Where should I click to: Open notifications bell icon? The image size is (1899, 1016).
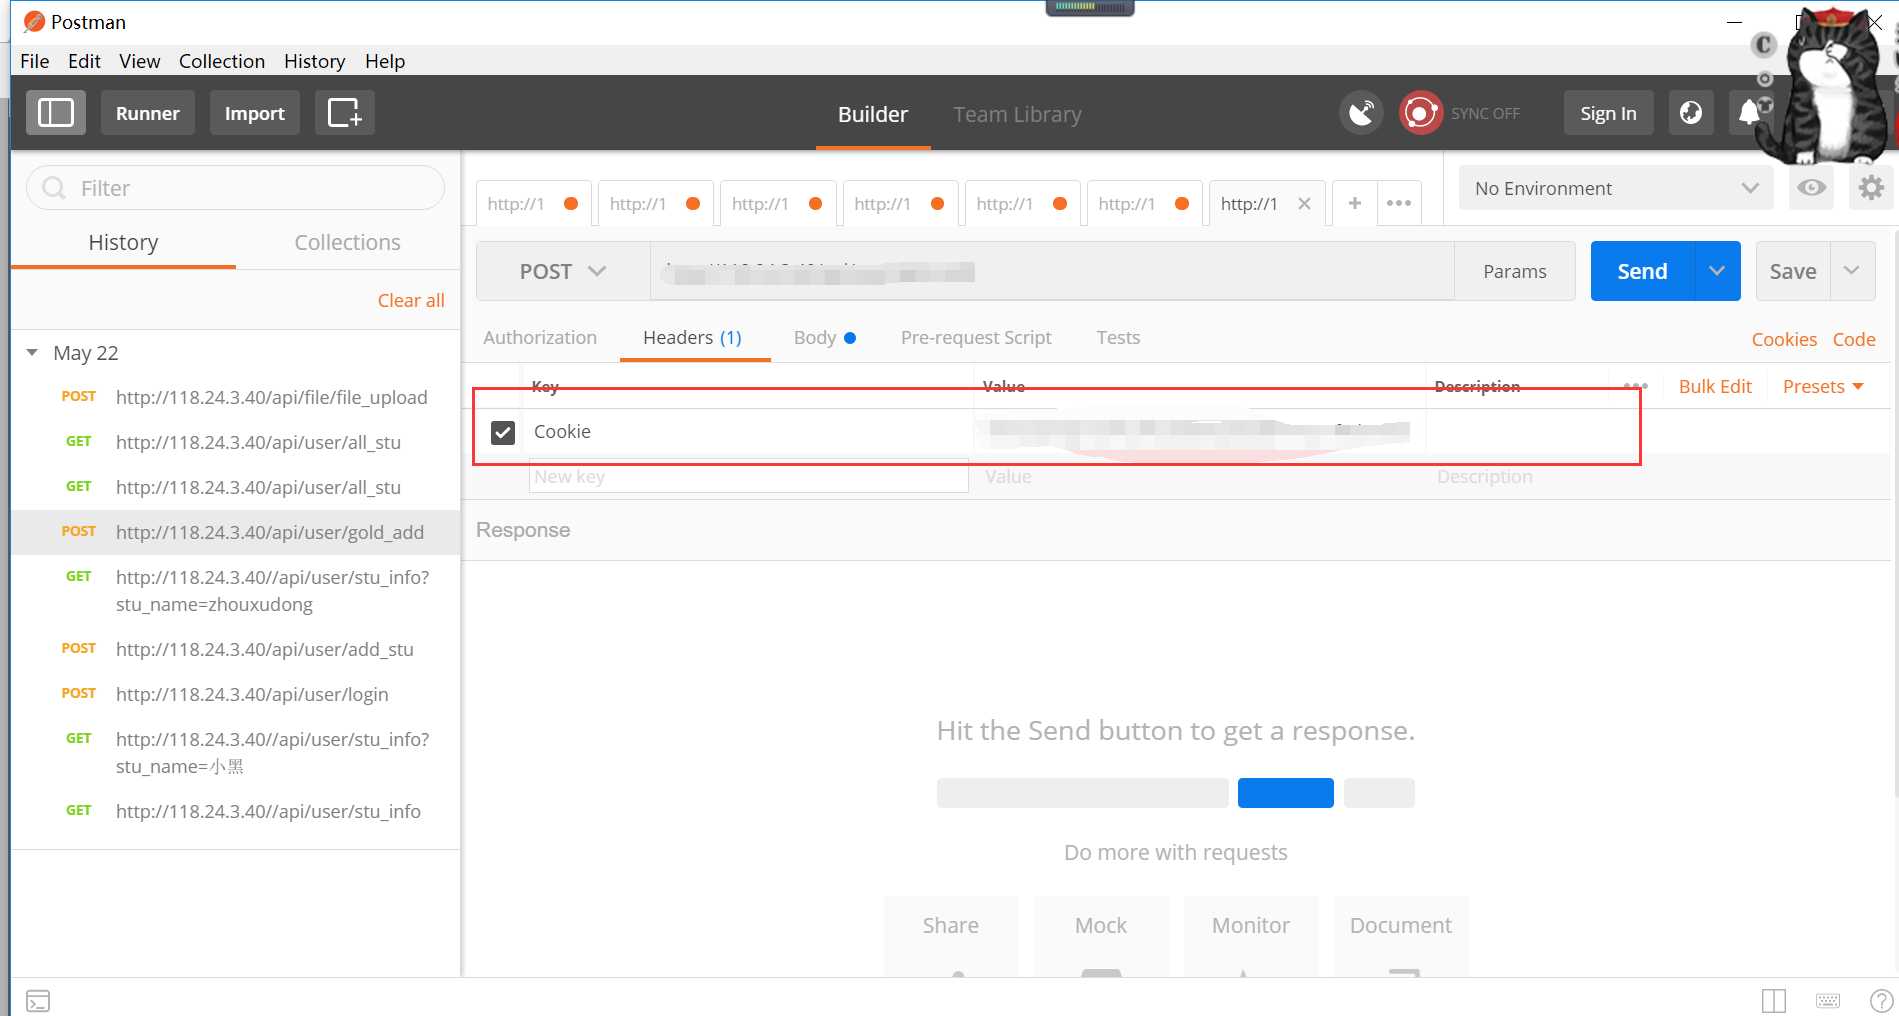coord(1749,113)
